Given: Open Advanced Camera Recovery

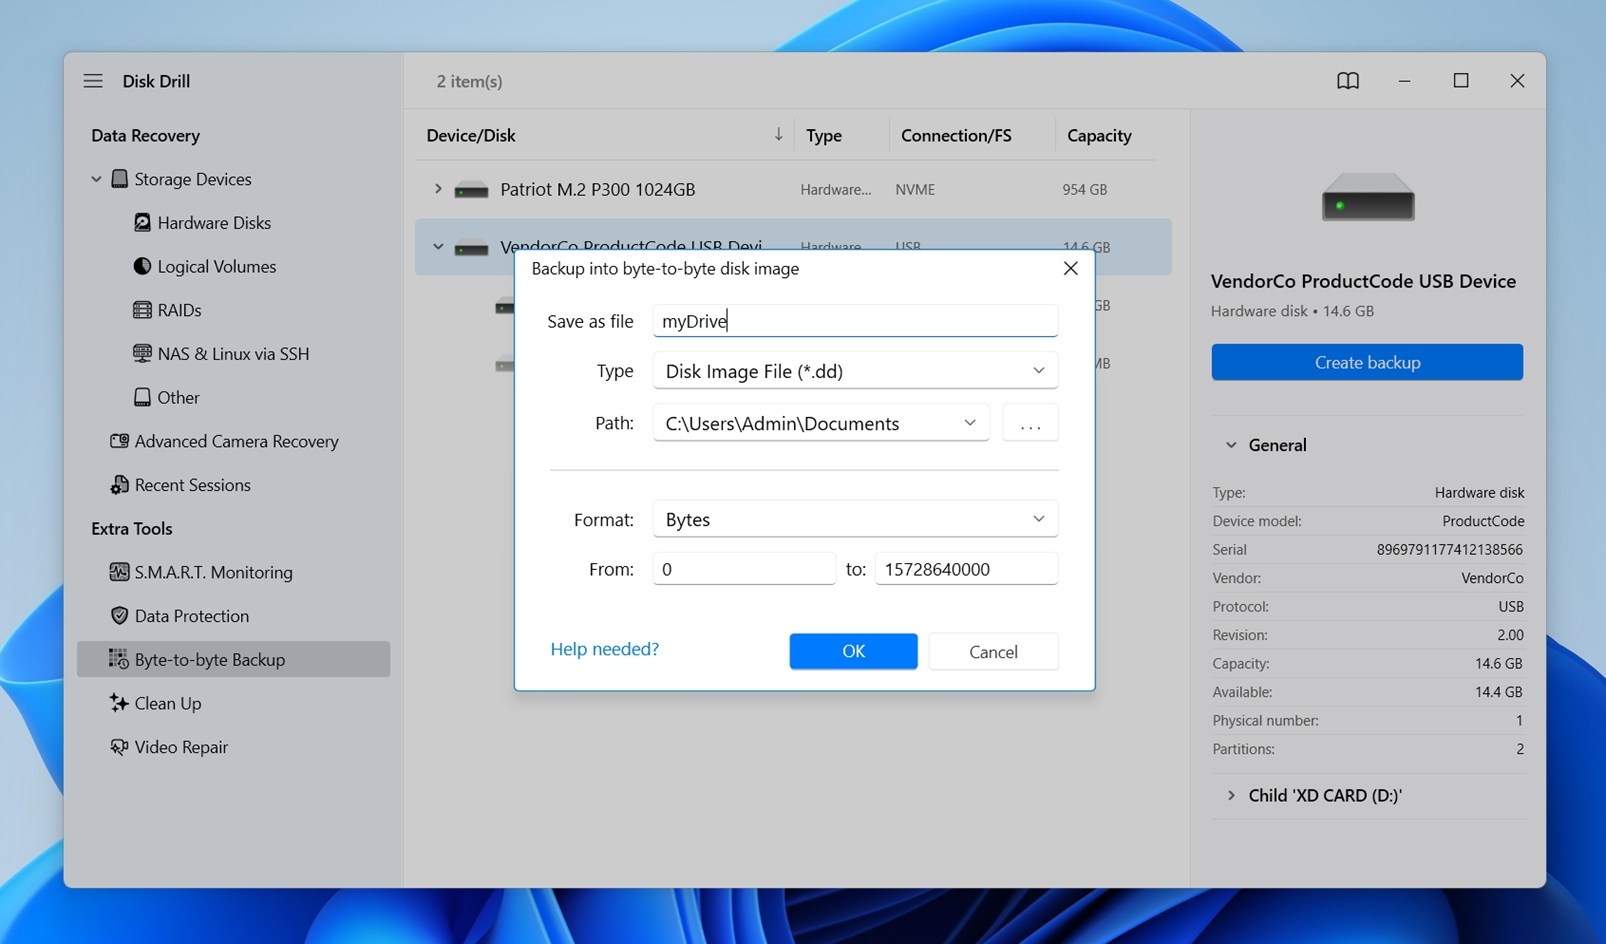Looking at the screenshot, I should coord(237,441).
